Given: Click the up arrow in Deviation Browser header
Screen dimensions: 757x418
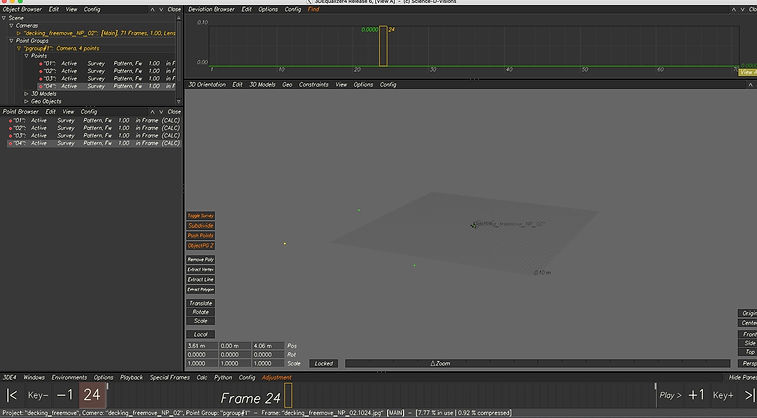Looking at the screenshot, I should coord(733,9).
